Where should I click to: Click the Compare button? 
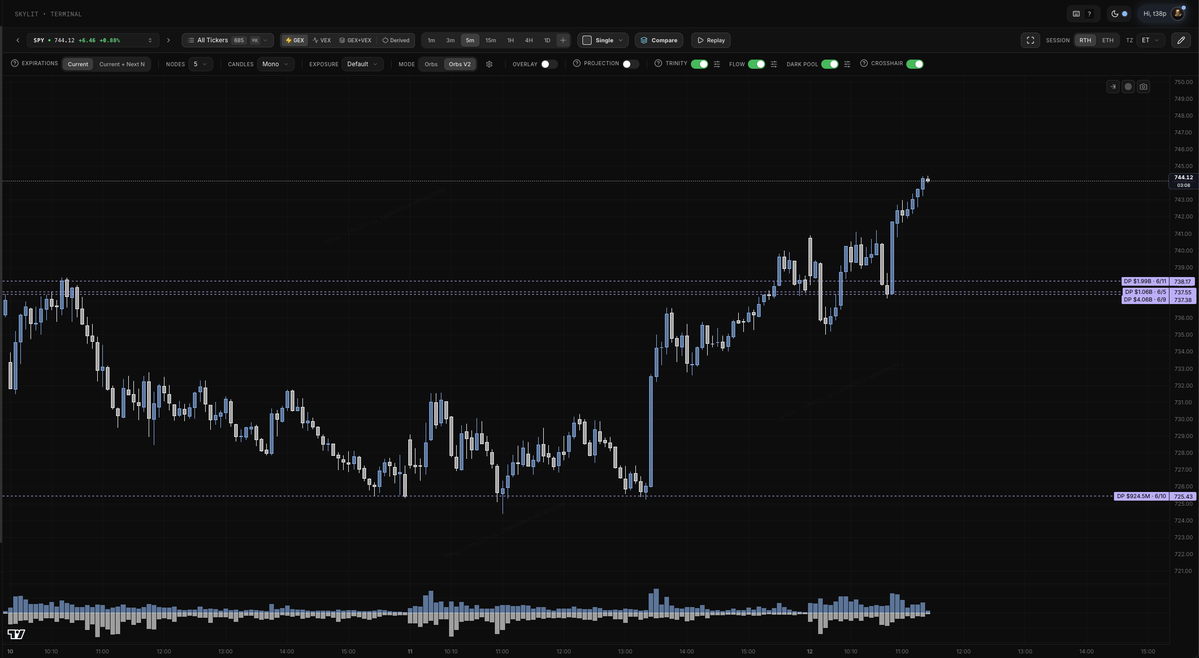(x=658, y=41)
